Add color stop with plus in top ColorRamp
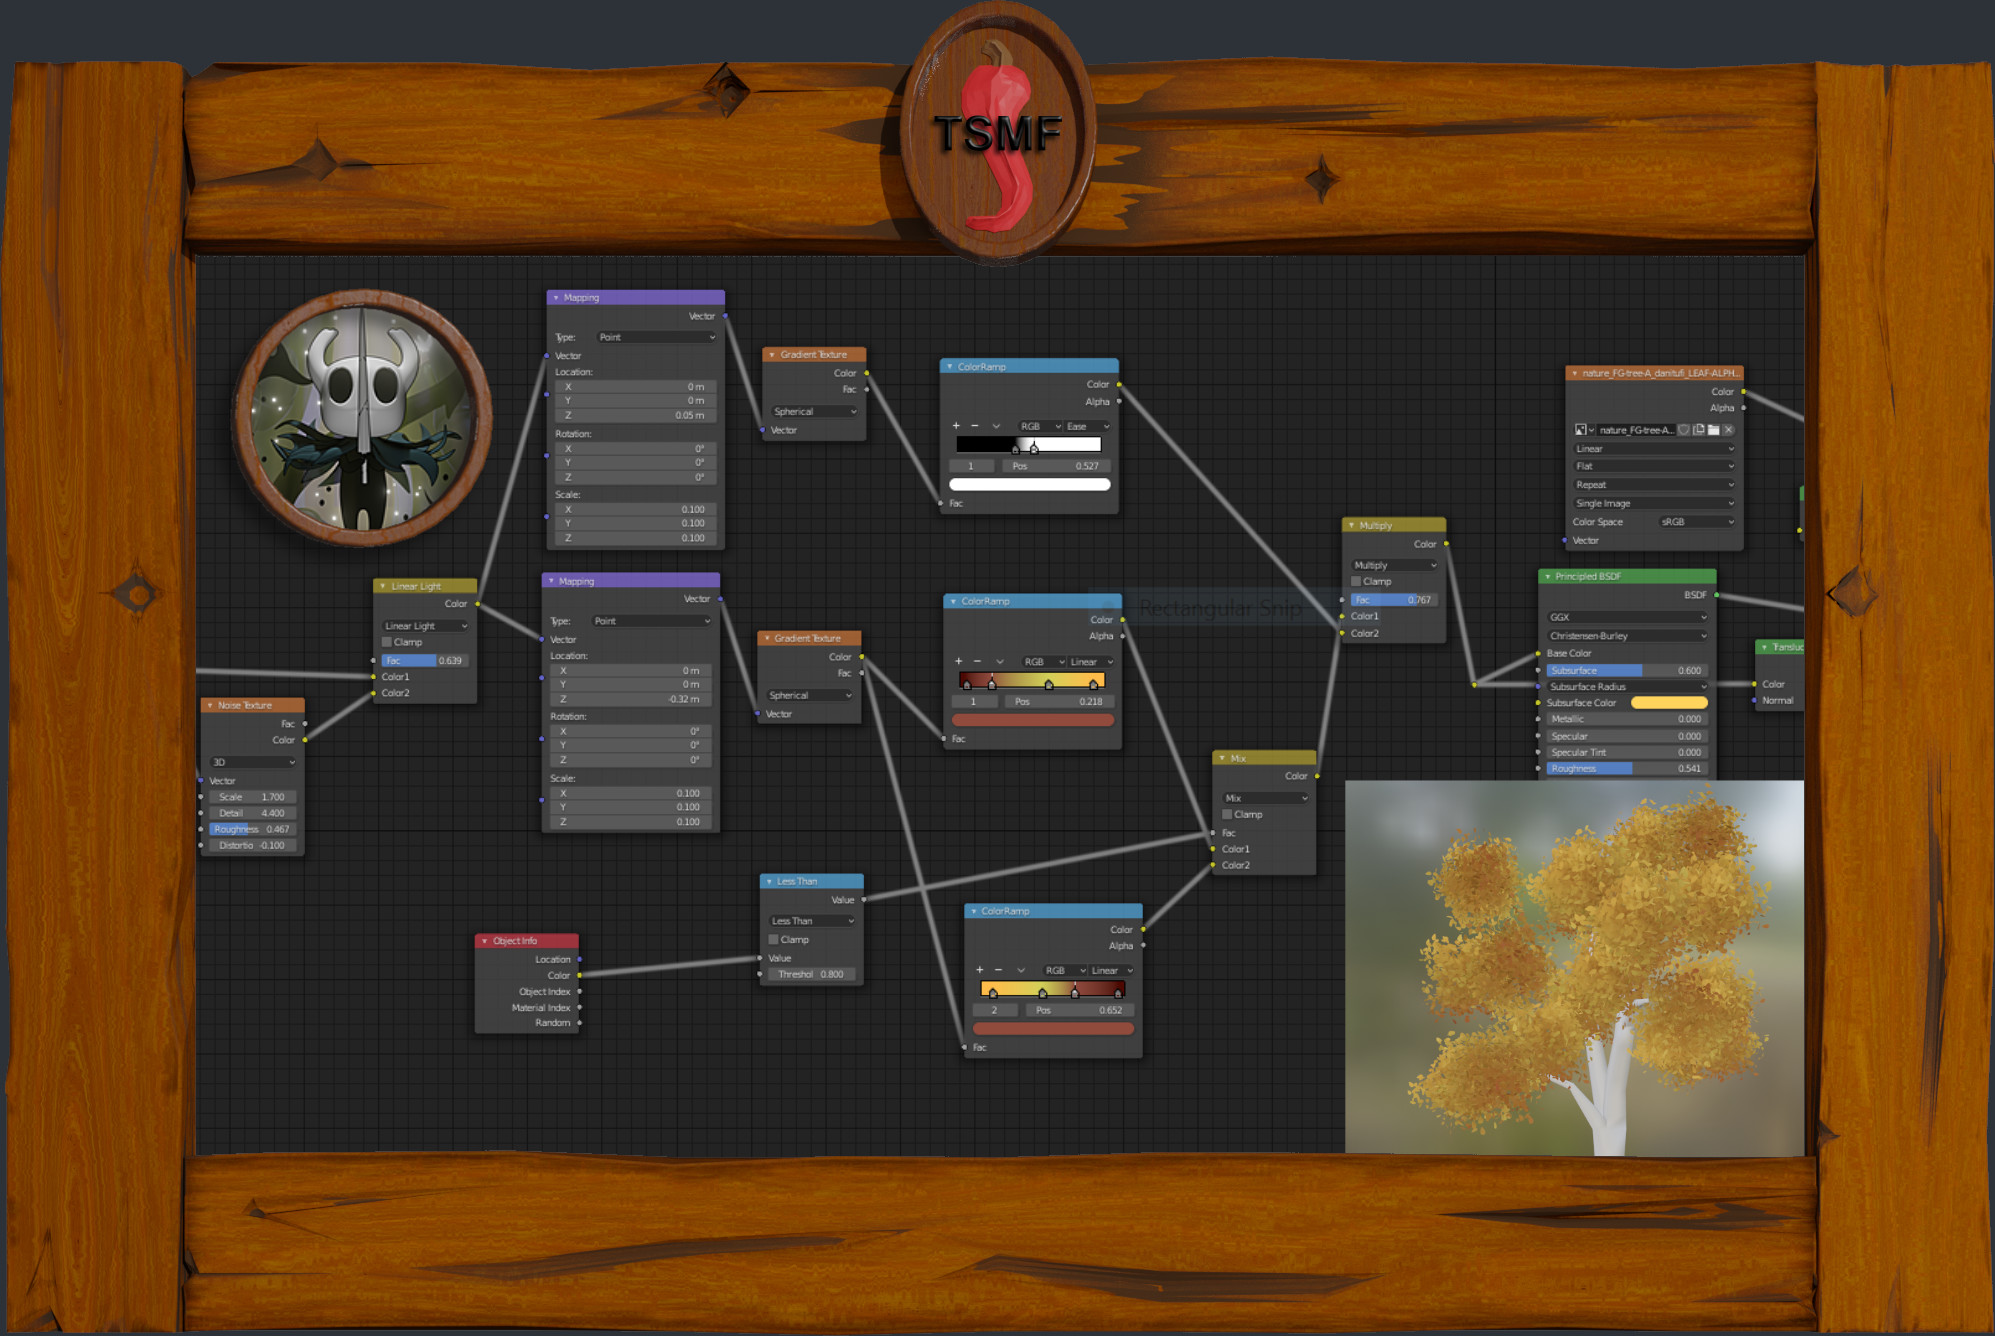Viewport: 1995px width, 1336px height. tap(956, 426)
